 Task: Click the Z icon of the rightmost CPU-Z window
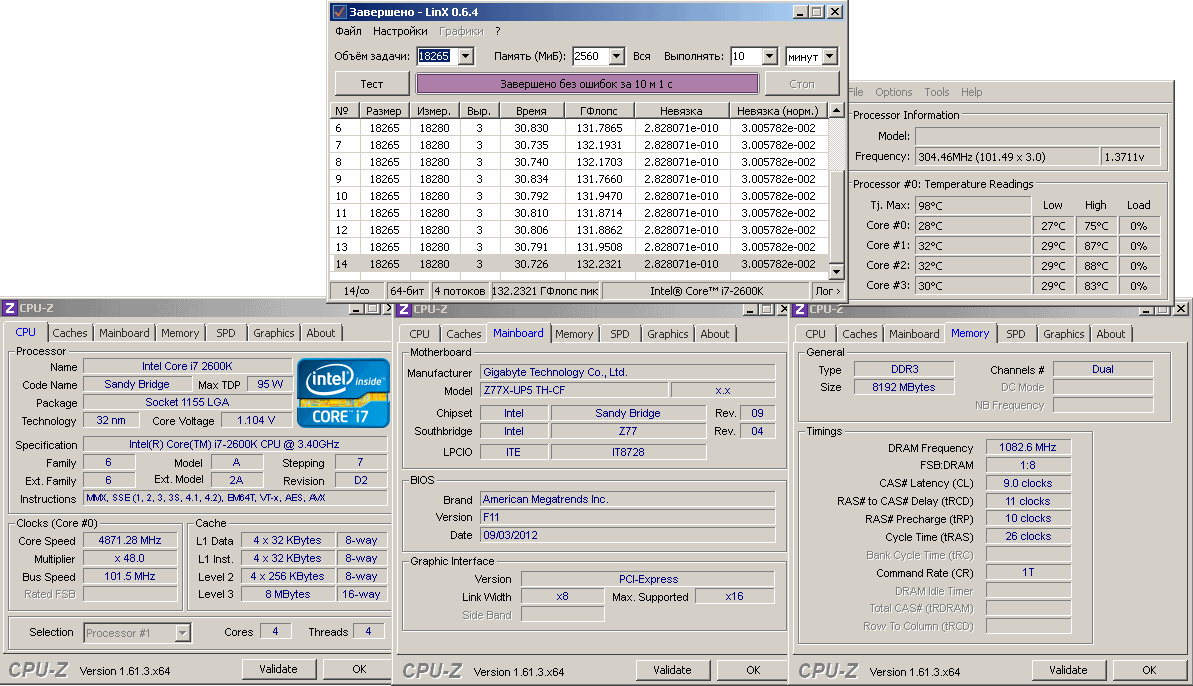pos(798,309)
